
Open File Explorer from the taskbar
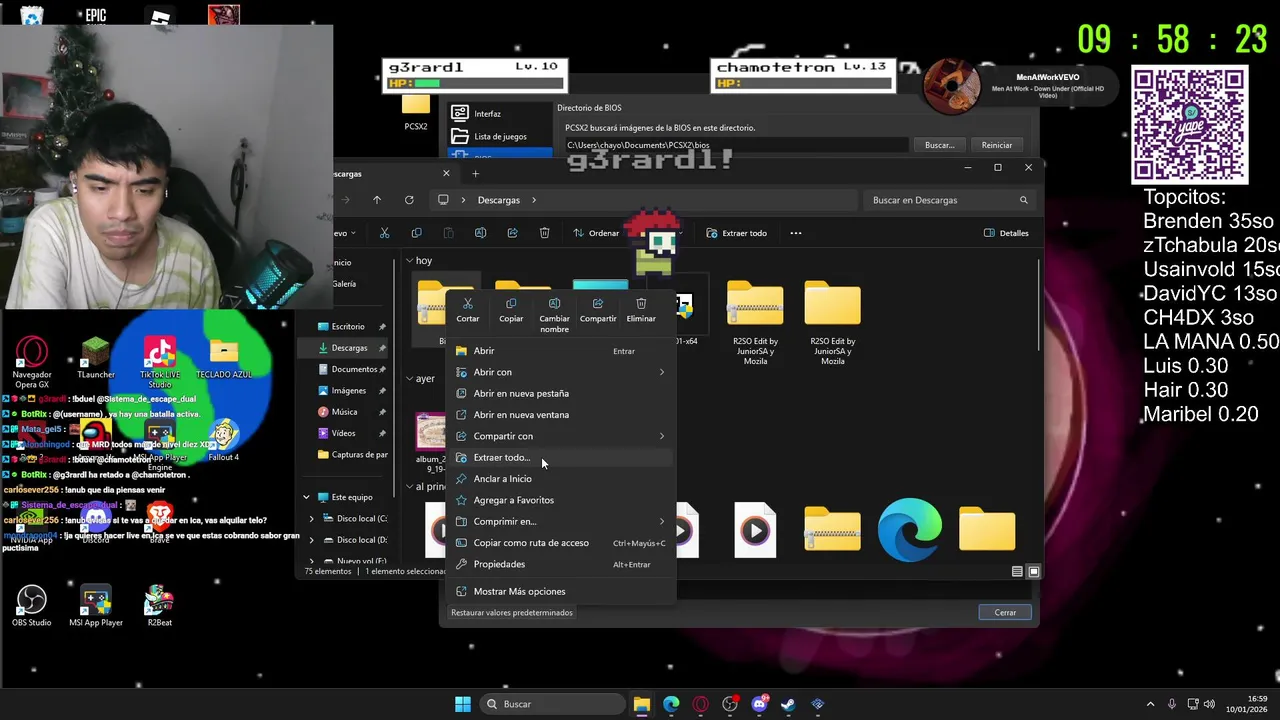pyautogui.click(x=642, y=704)
